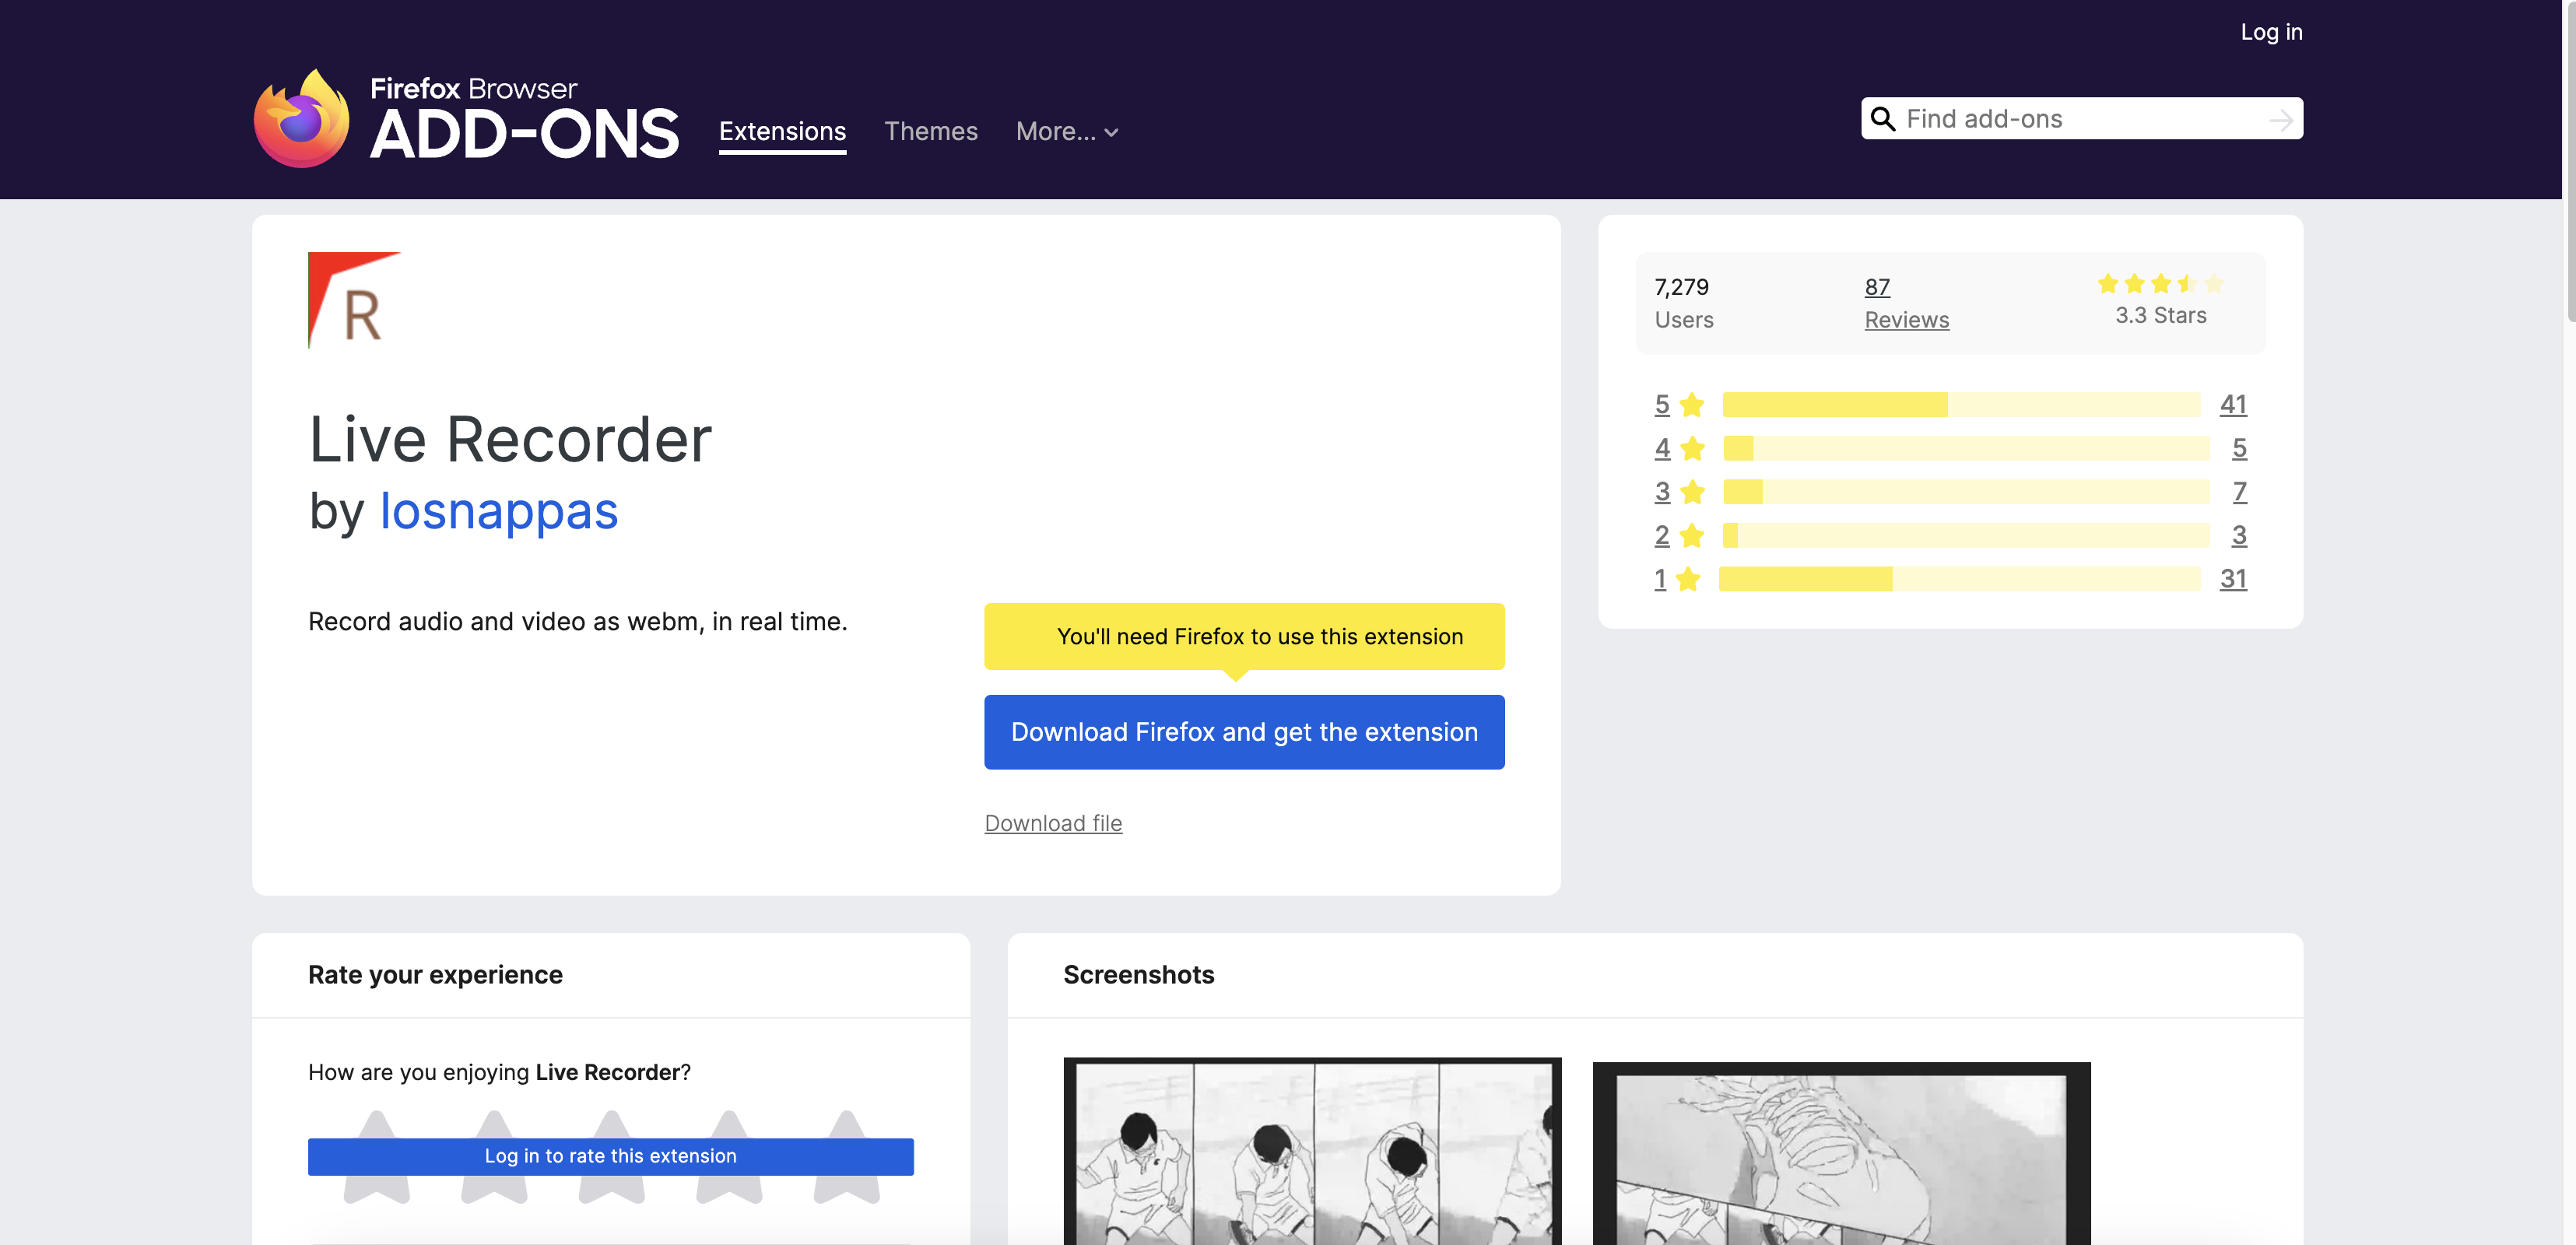Click the 4-star rating bar
This screenshot has width=2576, height=1245.
tap(1966, 448)
